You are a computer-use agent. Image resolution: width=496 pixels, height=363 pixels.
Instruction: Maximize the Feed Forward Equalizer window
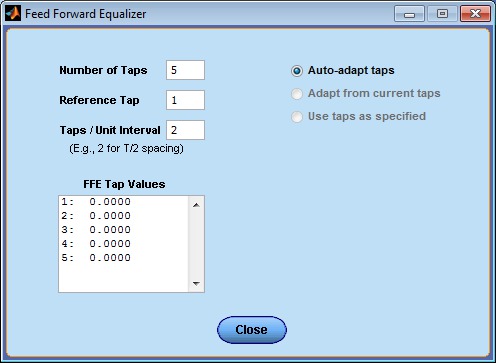coord(442,14)
